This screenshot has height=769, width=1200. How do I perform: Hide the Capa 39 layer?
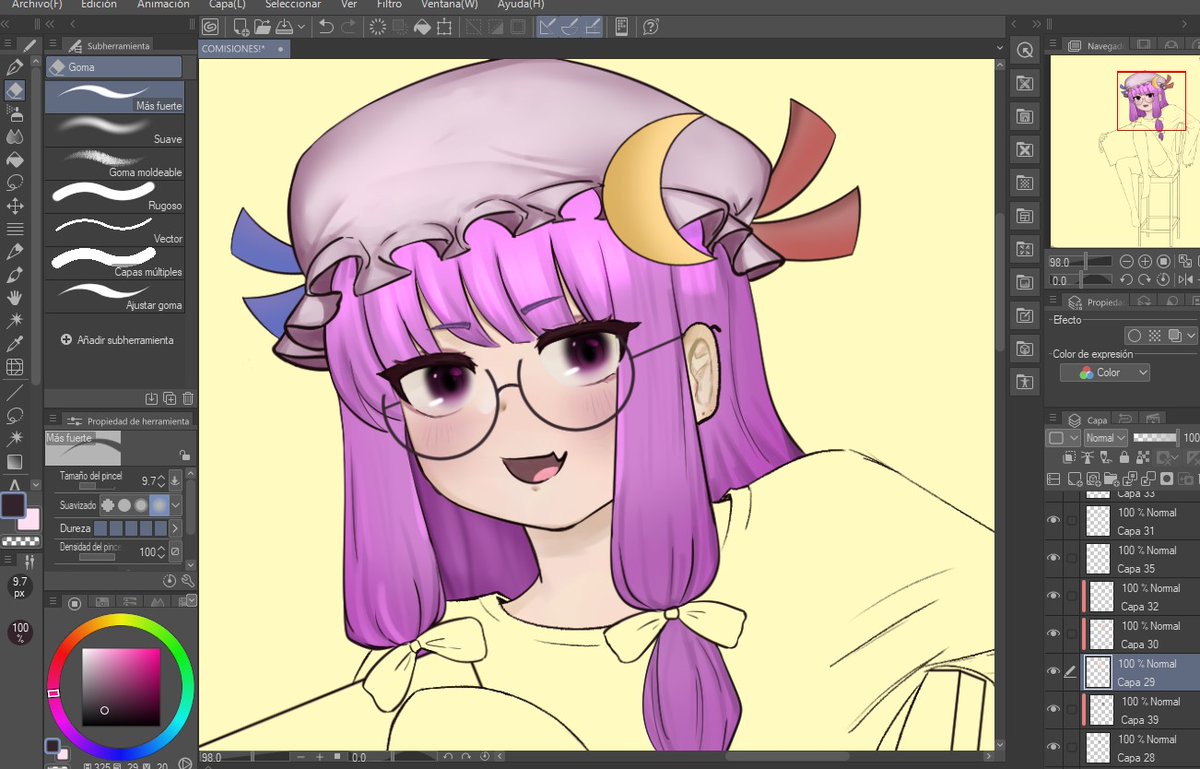point(1053,709)
